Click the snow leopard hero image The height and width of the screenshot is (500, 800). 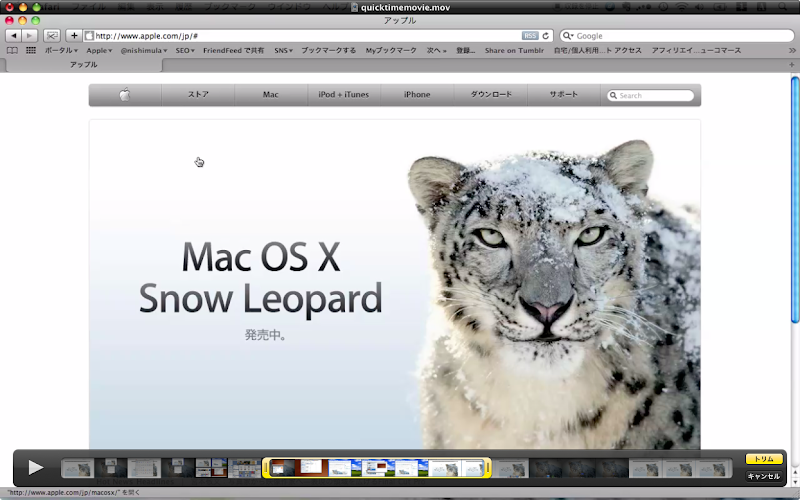(554, 293)
